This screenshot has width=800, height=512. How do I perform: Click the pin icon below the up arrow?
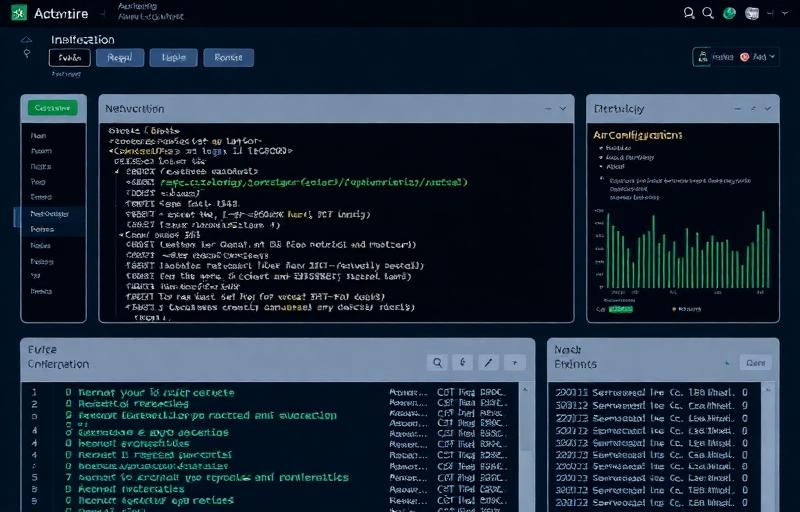point(27,54)
